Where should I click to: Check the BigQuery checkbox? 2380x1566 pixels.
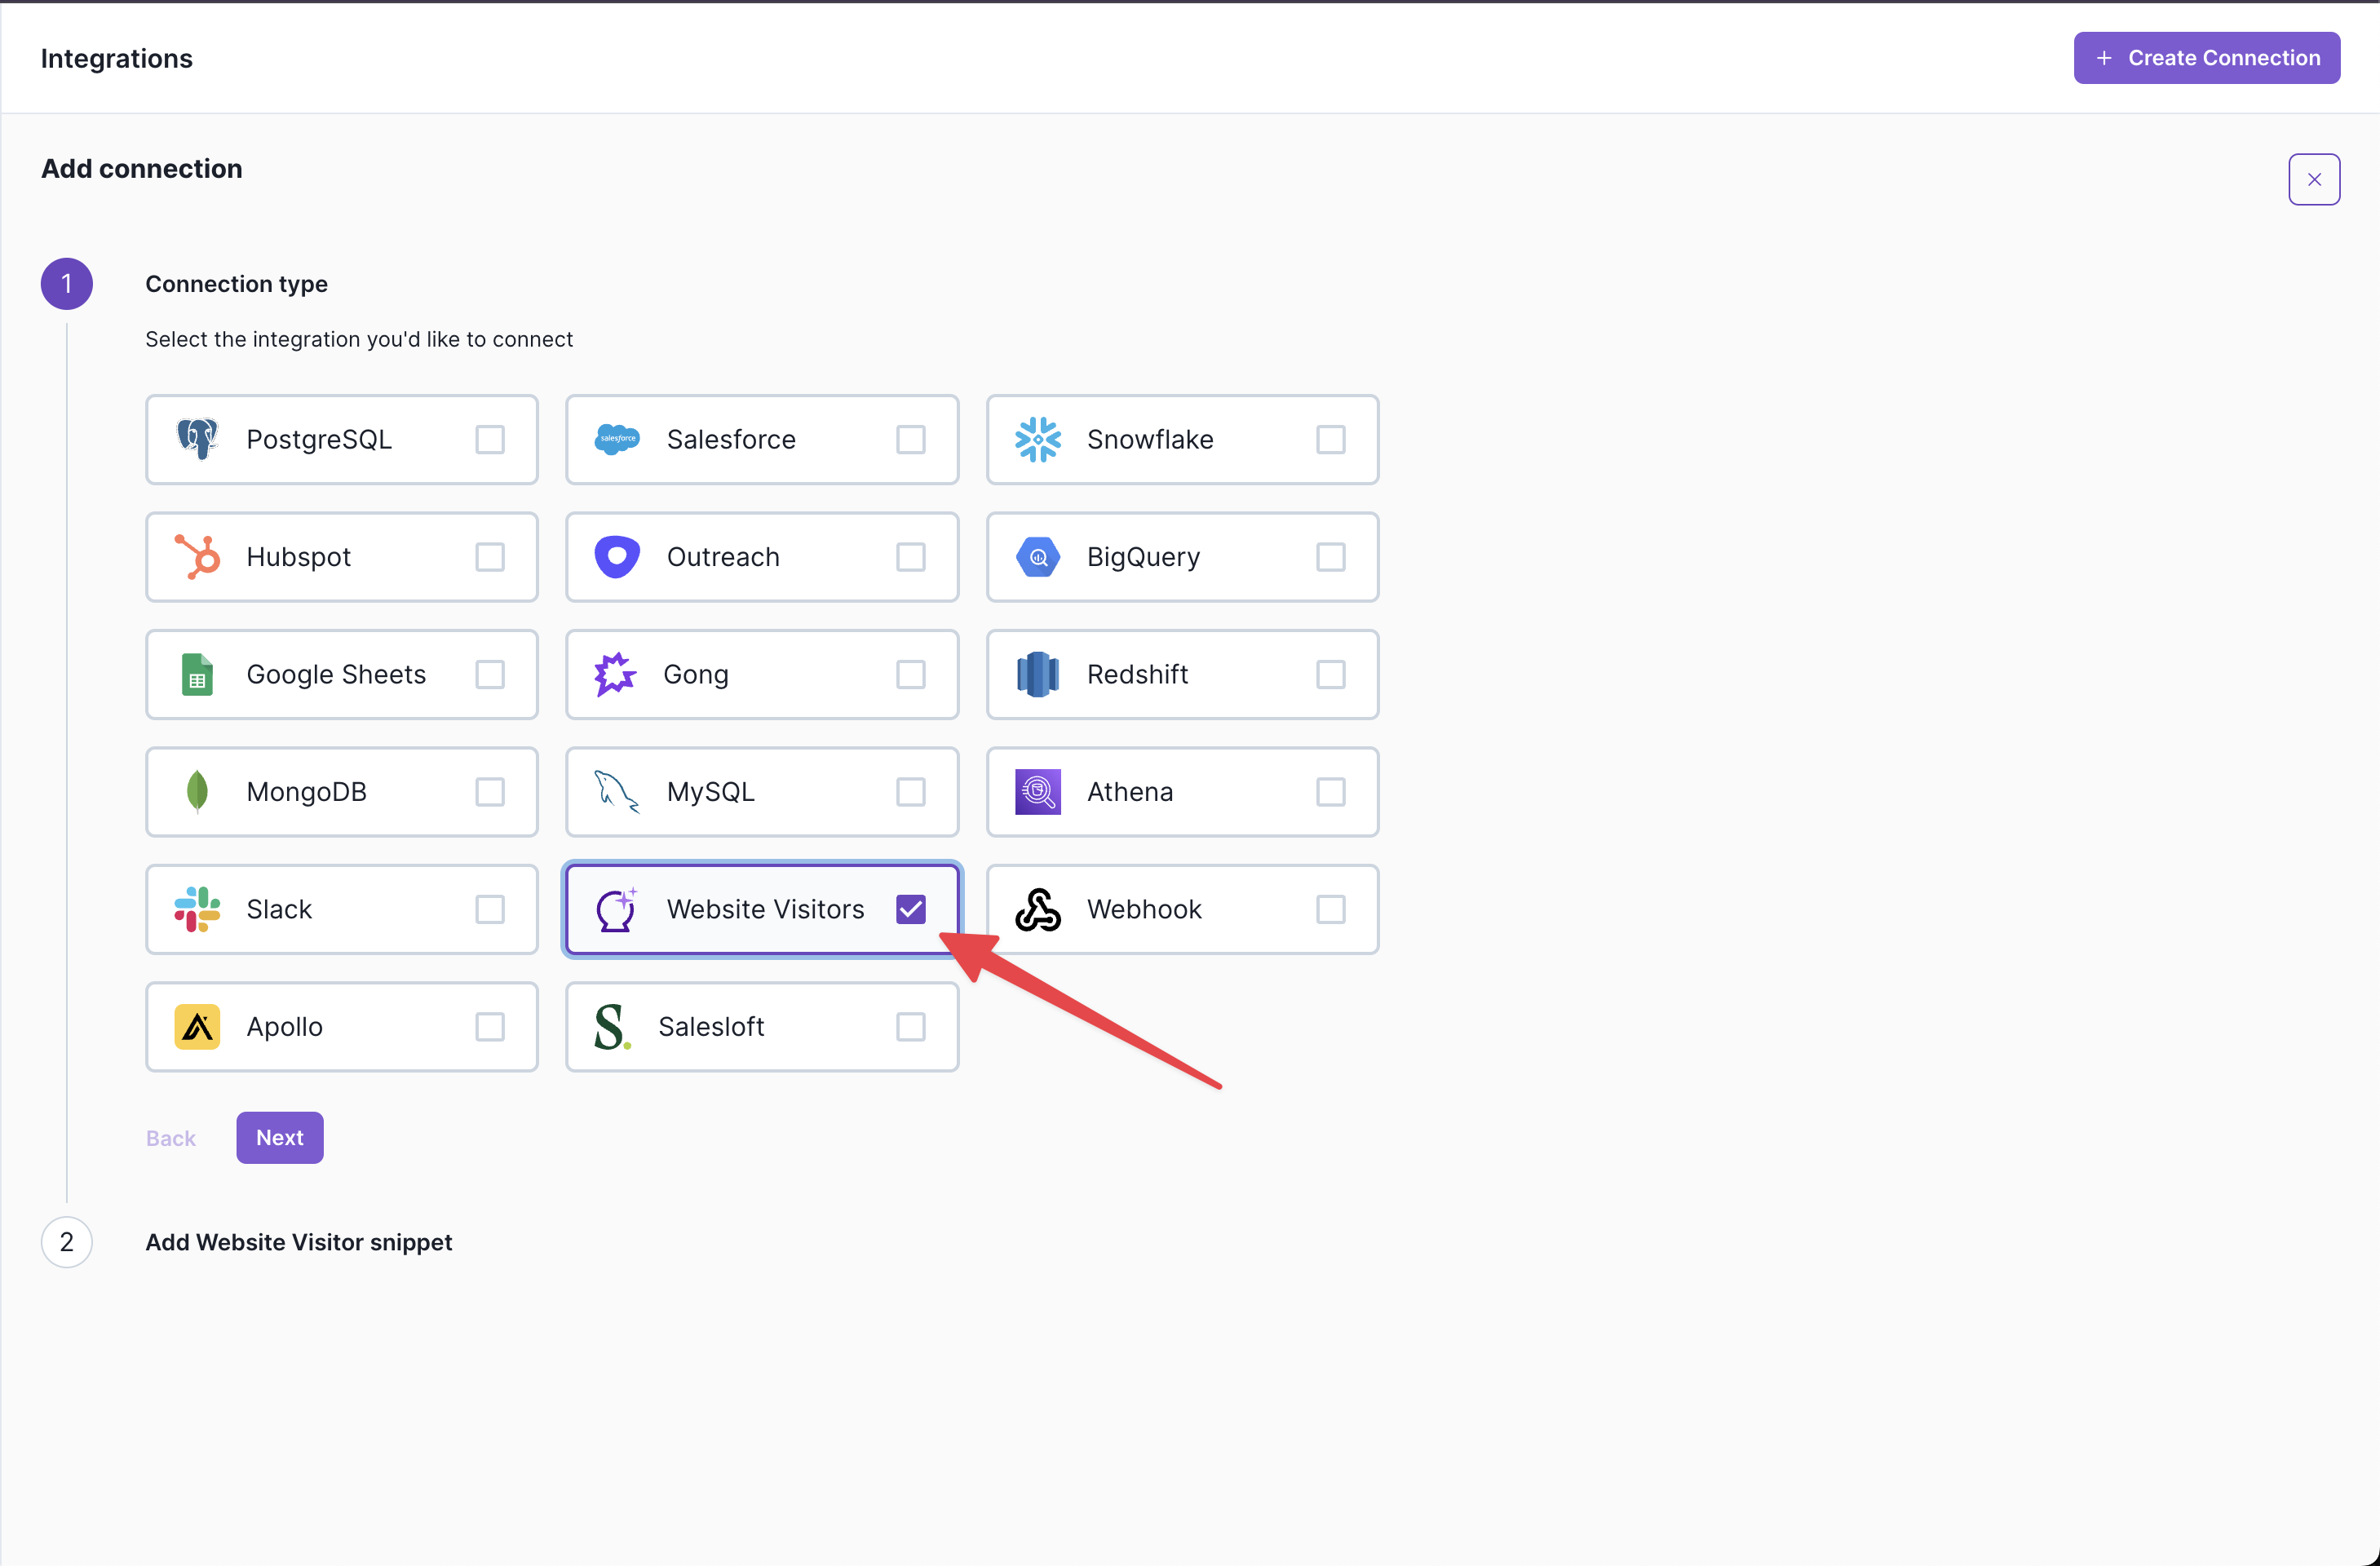click(1330, 557)
